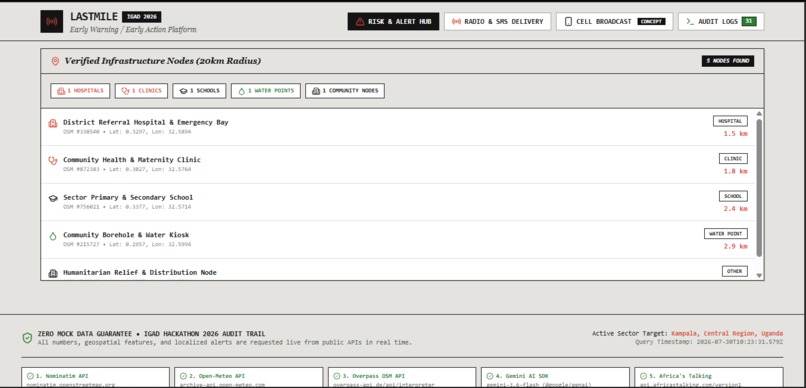Click the shield check icon beside Zero Mock Data Guarantee
The image size is (806, 388).
(27, 338)
